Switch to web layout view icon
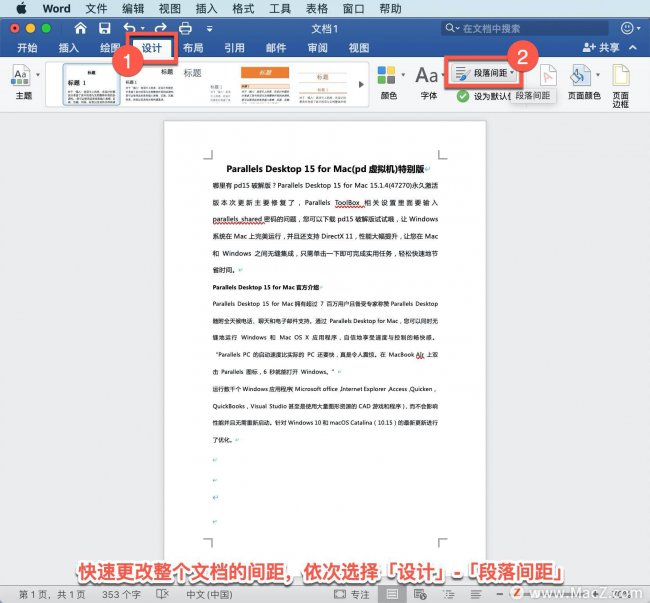The height and width of the screenshot is (603, 650). click(x=420, y=594)
